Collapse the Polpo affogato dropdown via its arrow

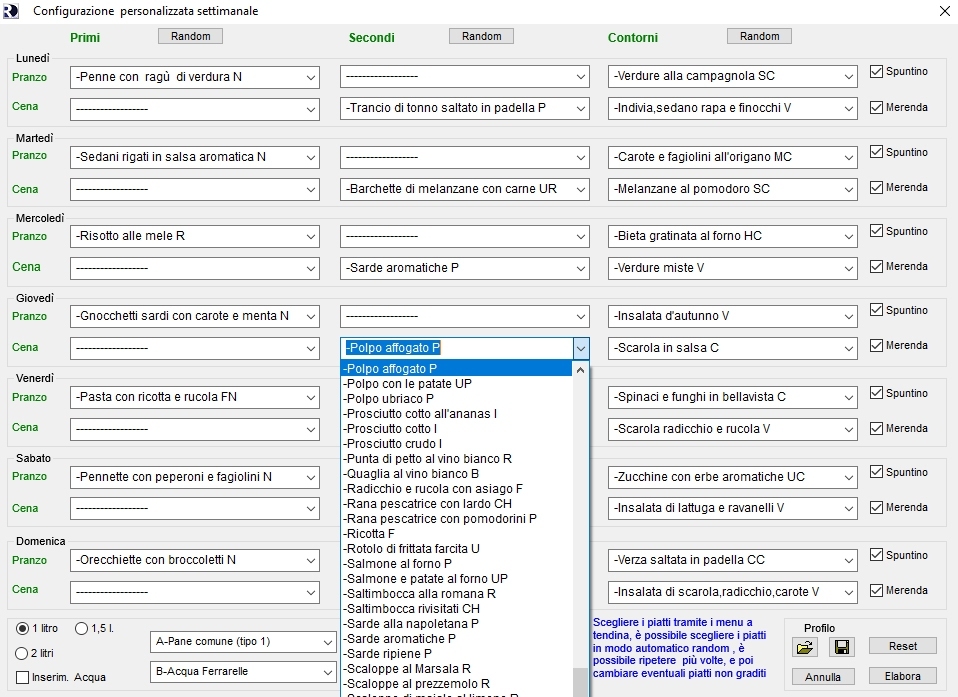click(x=580, y=349)
